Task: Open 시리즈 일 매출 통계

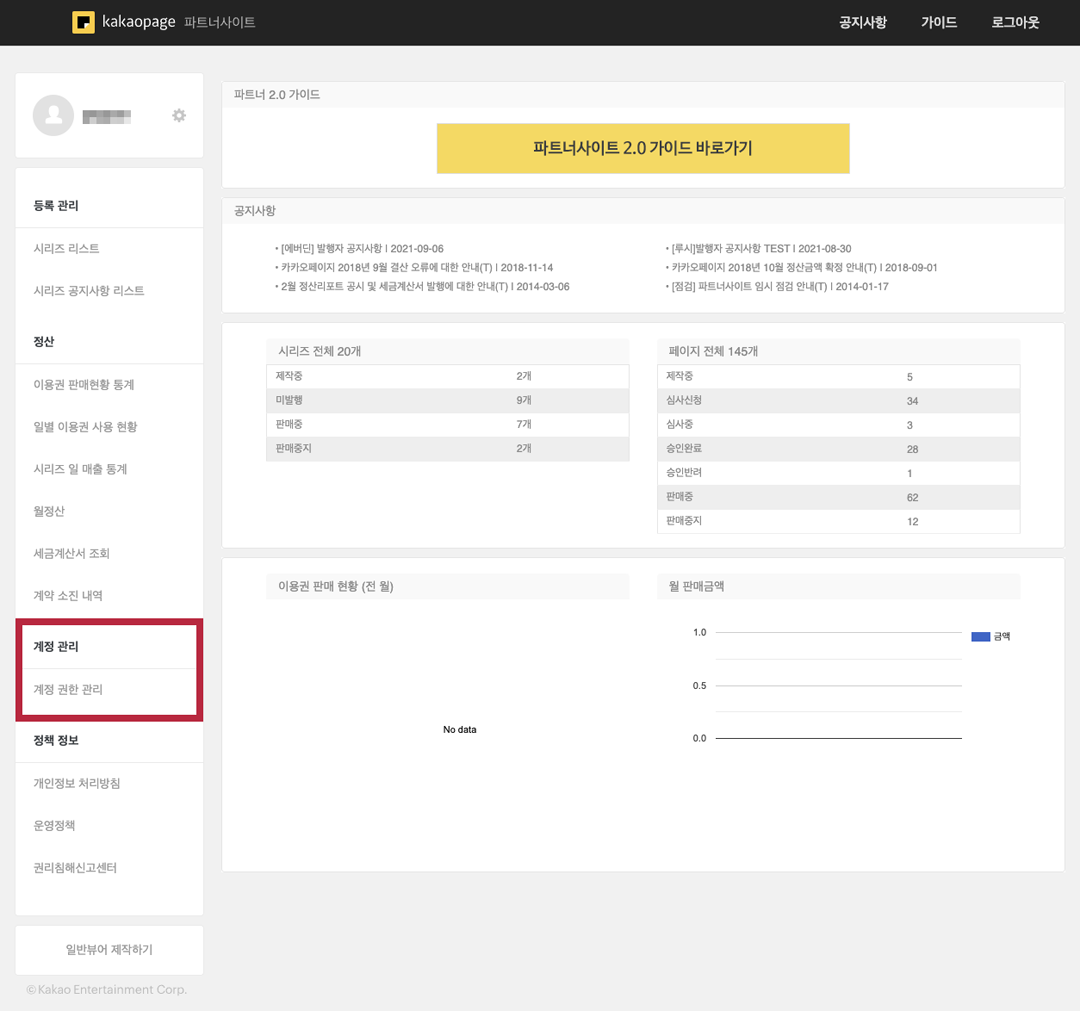Action: [x=80, y=469]
